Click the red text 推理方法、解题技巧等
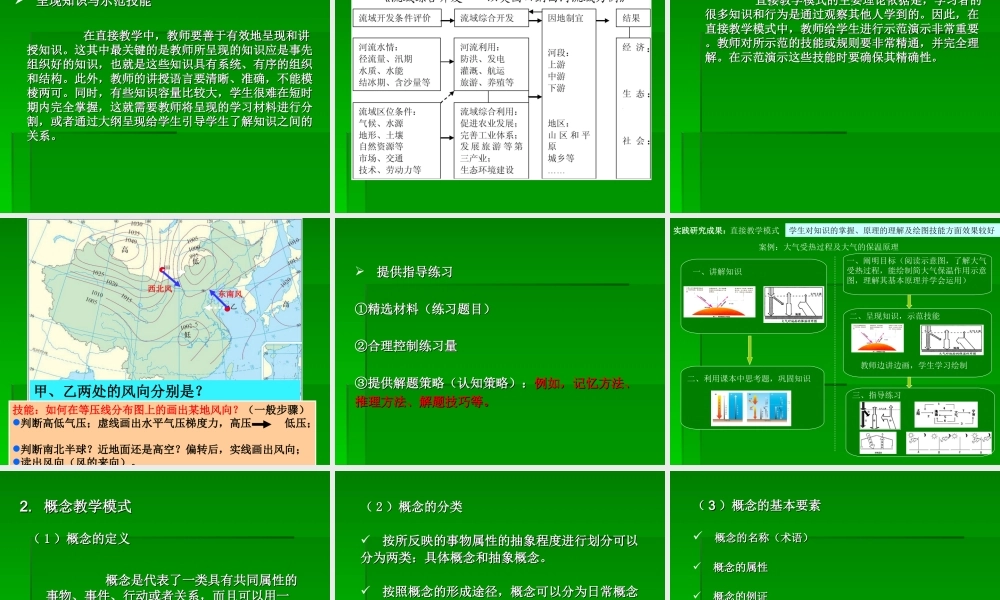This screenshot has height=600, width=1000. point(423,402)
